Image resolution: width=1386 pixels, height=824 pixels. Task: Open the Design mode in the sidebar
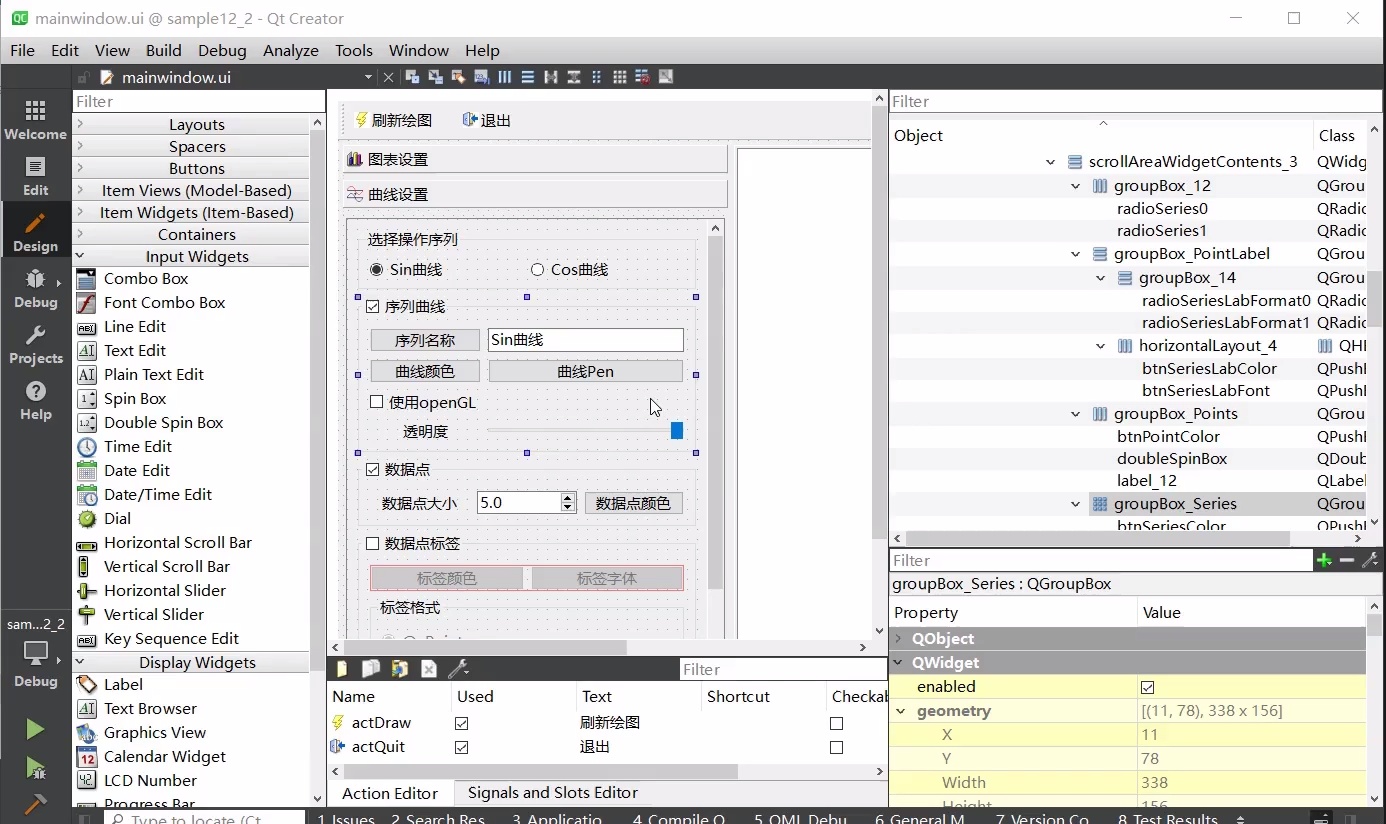coord(35,229)
